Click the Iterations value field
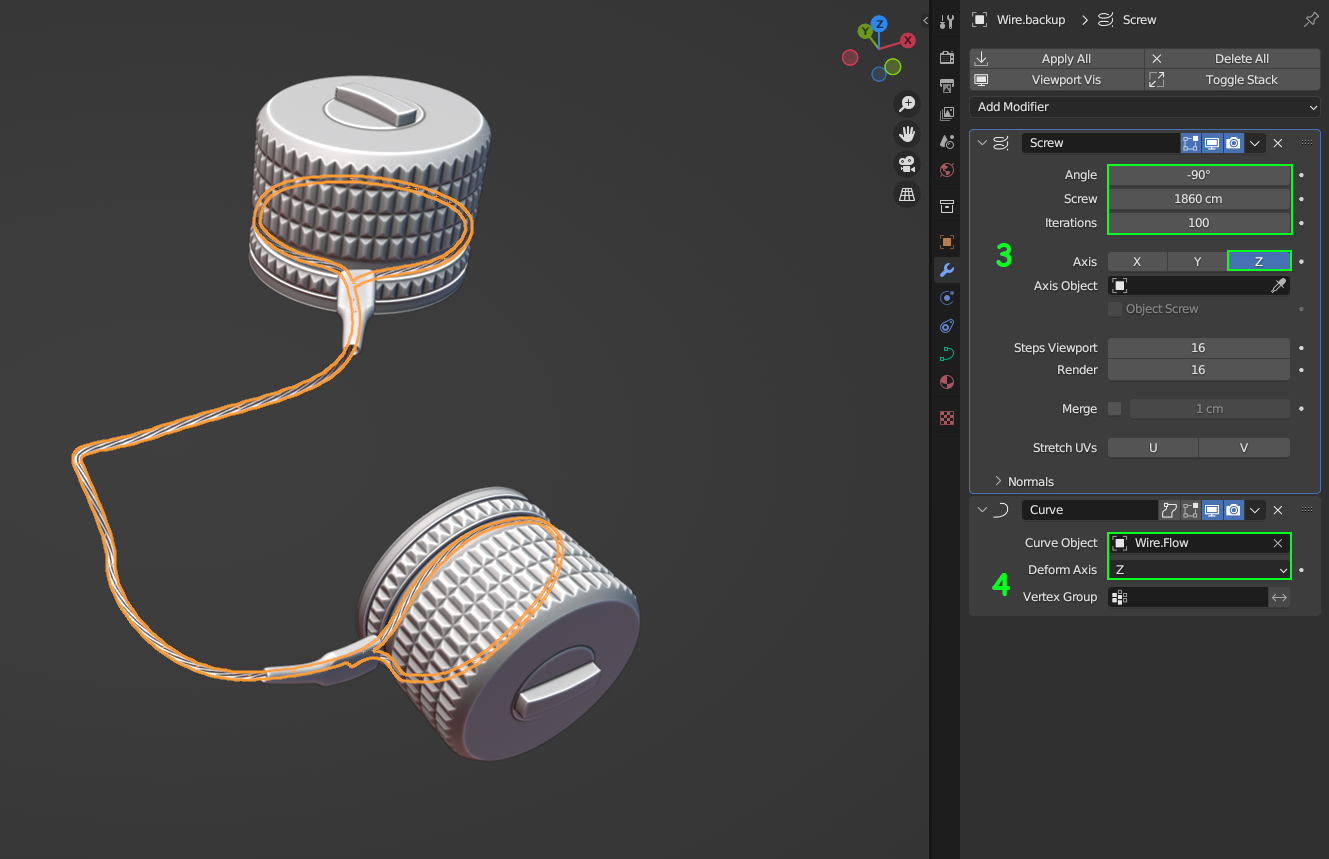Viewport: 1329px width, 859px height. click(x=1198, y=223)
